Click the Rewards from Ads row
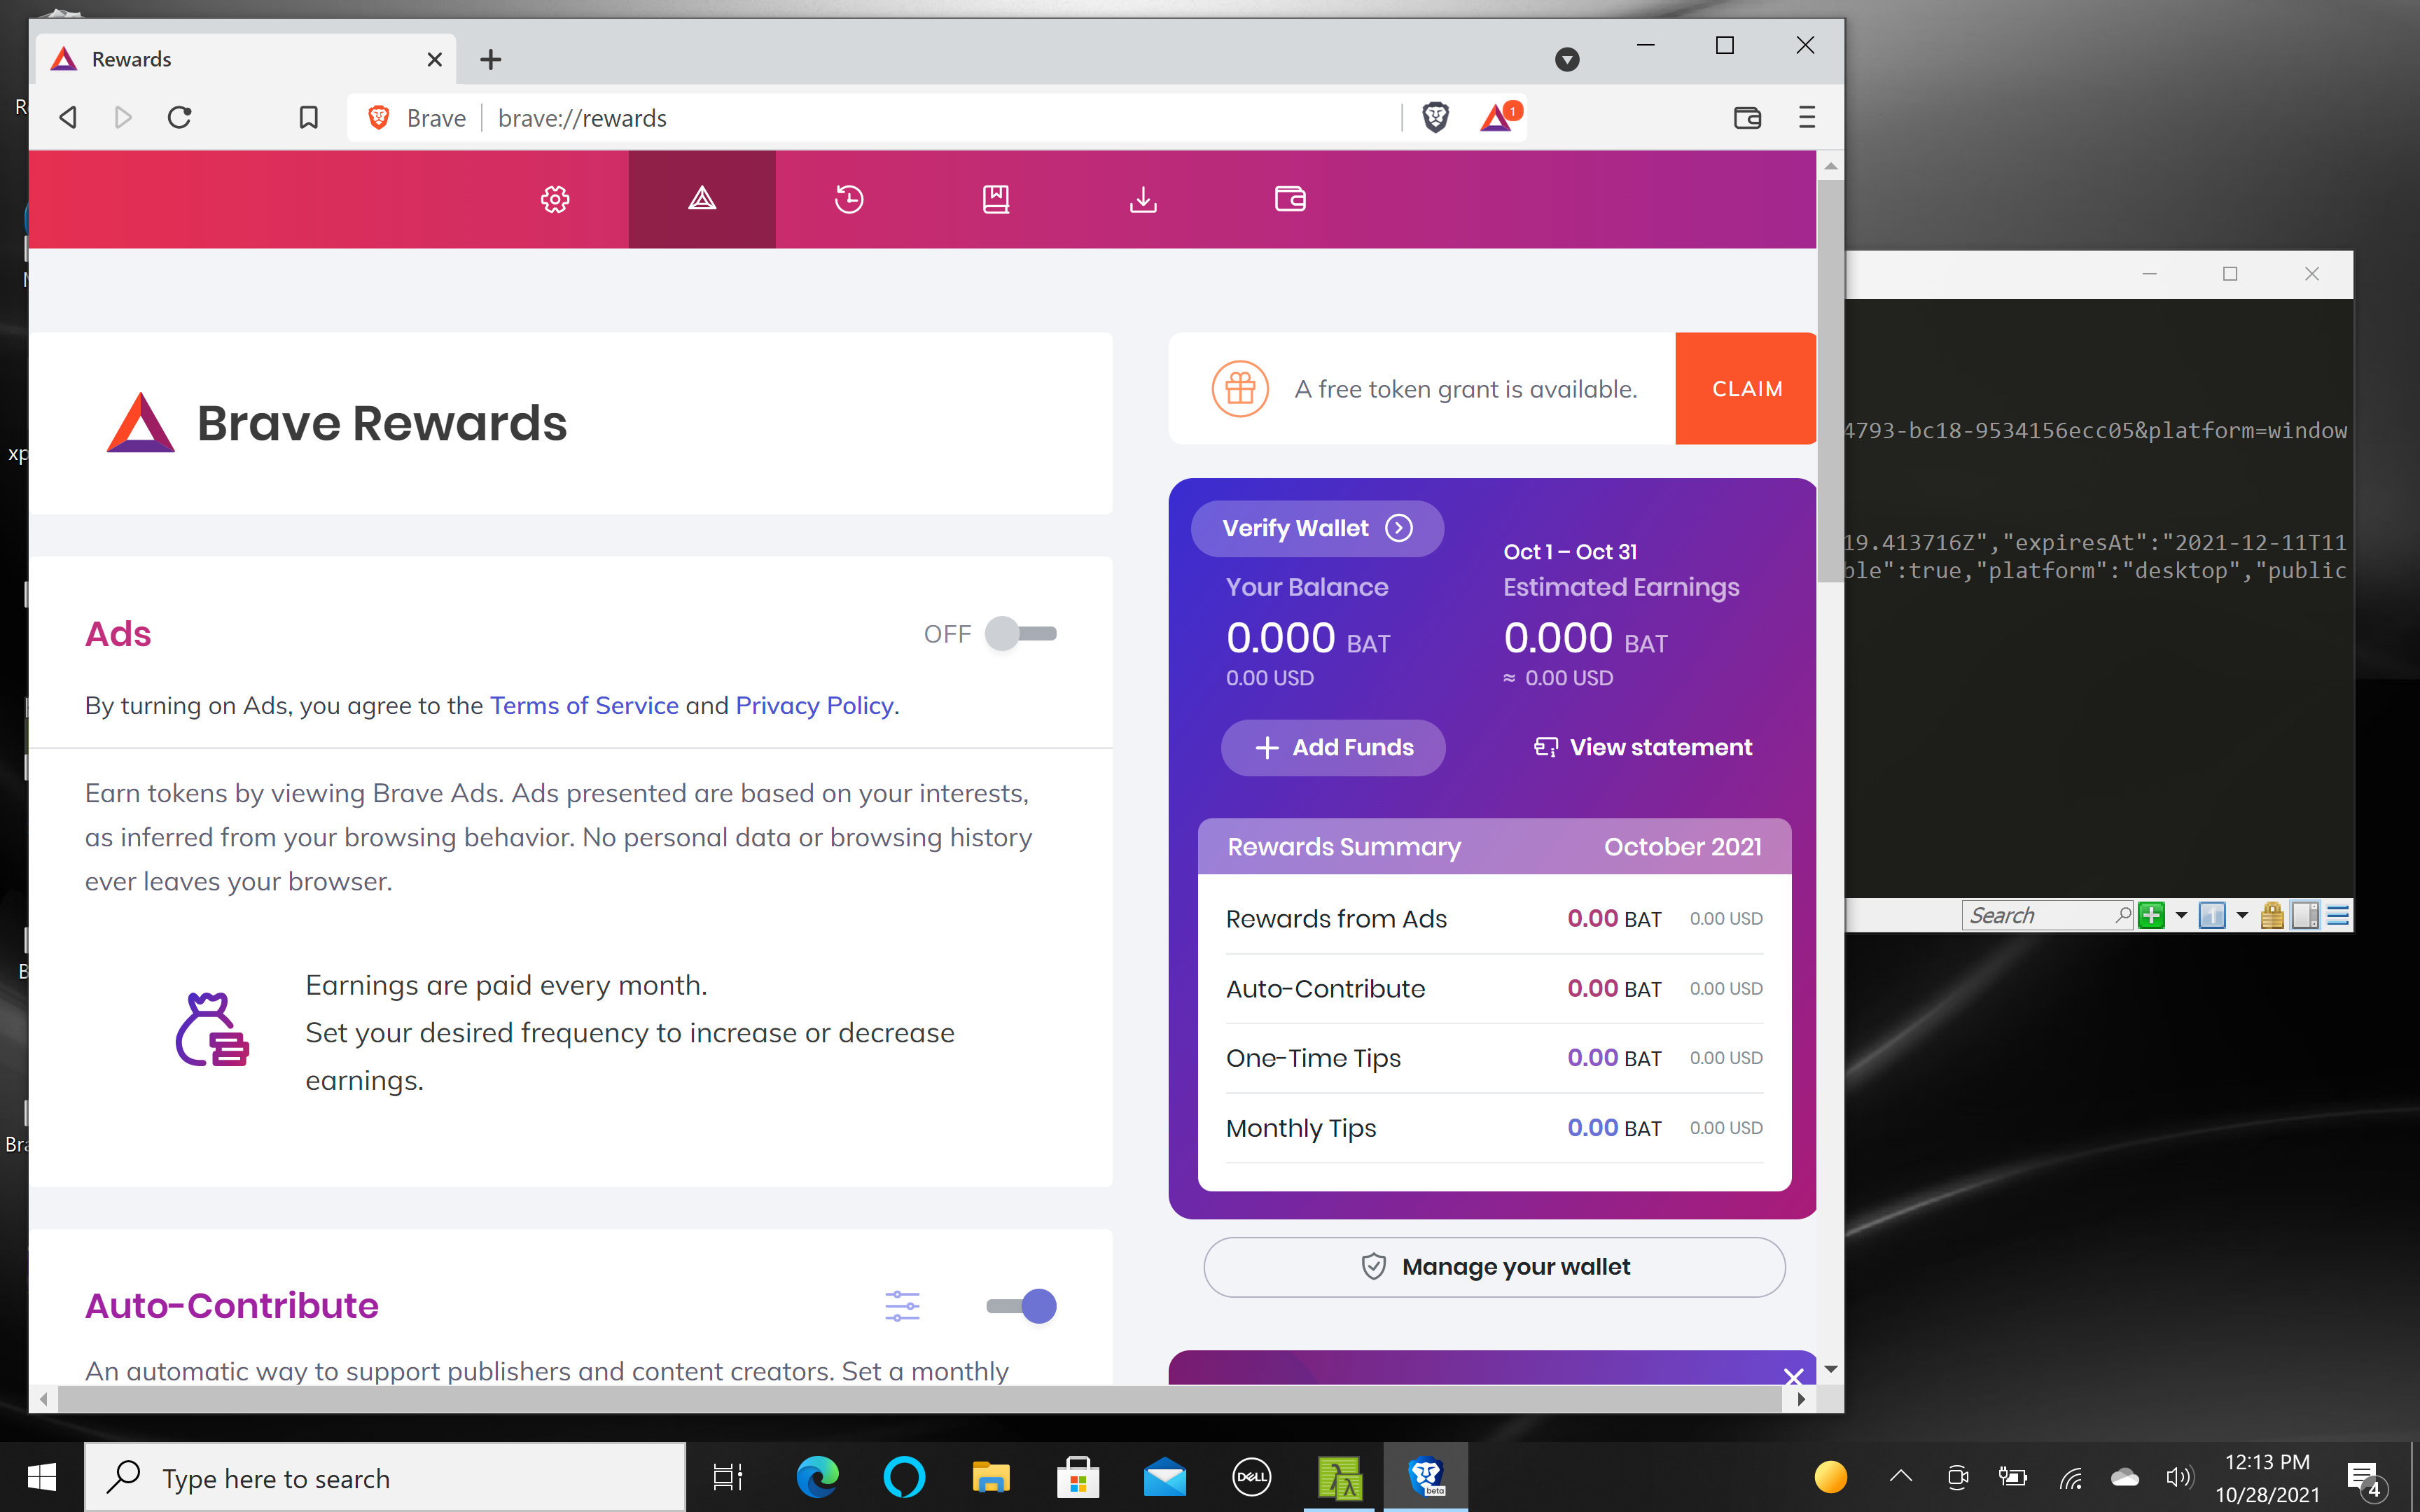This screenshot has width=2420, height=1512. click(x=1494, y=919)
